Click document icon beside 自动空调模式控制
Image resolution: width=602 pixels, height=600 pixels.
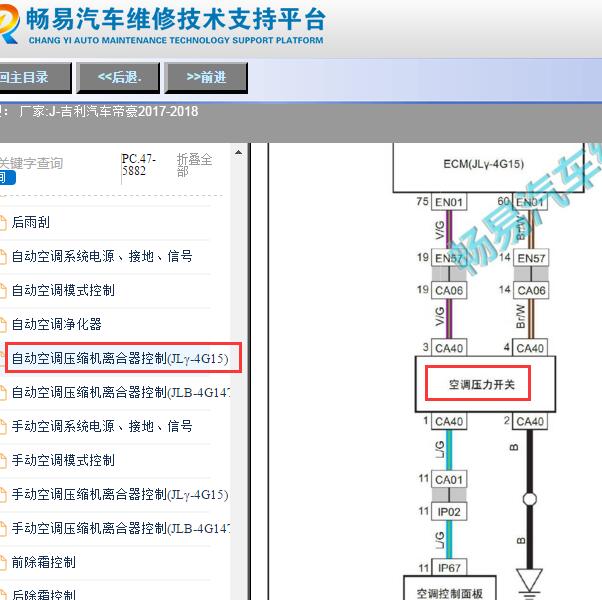[3, 291]
